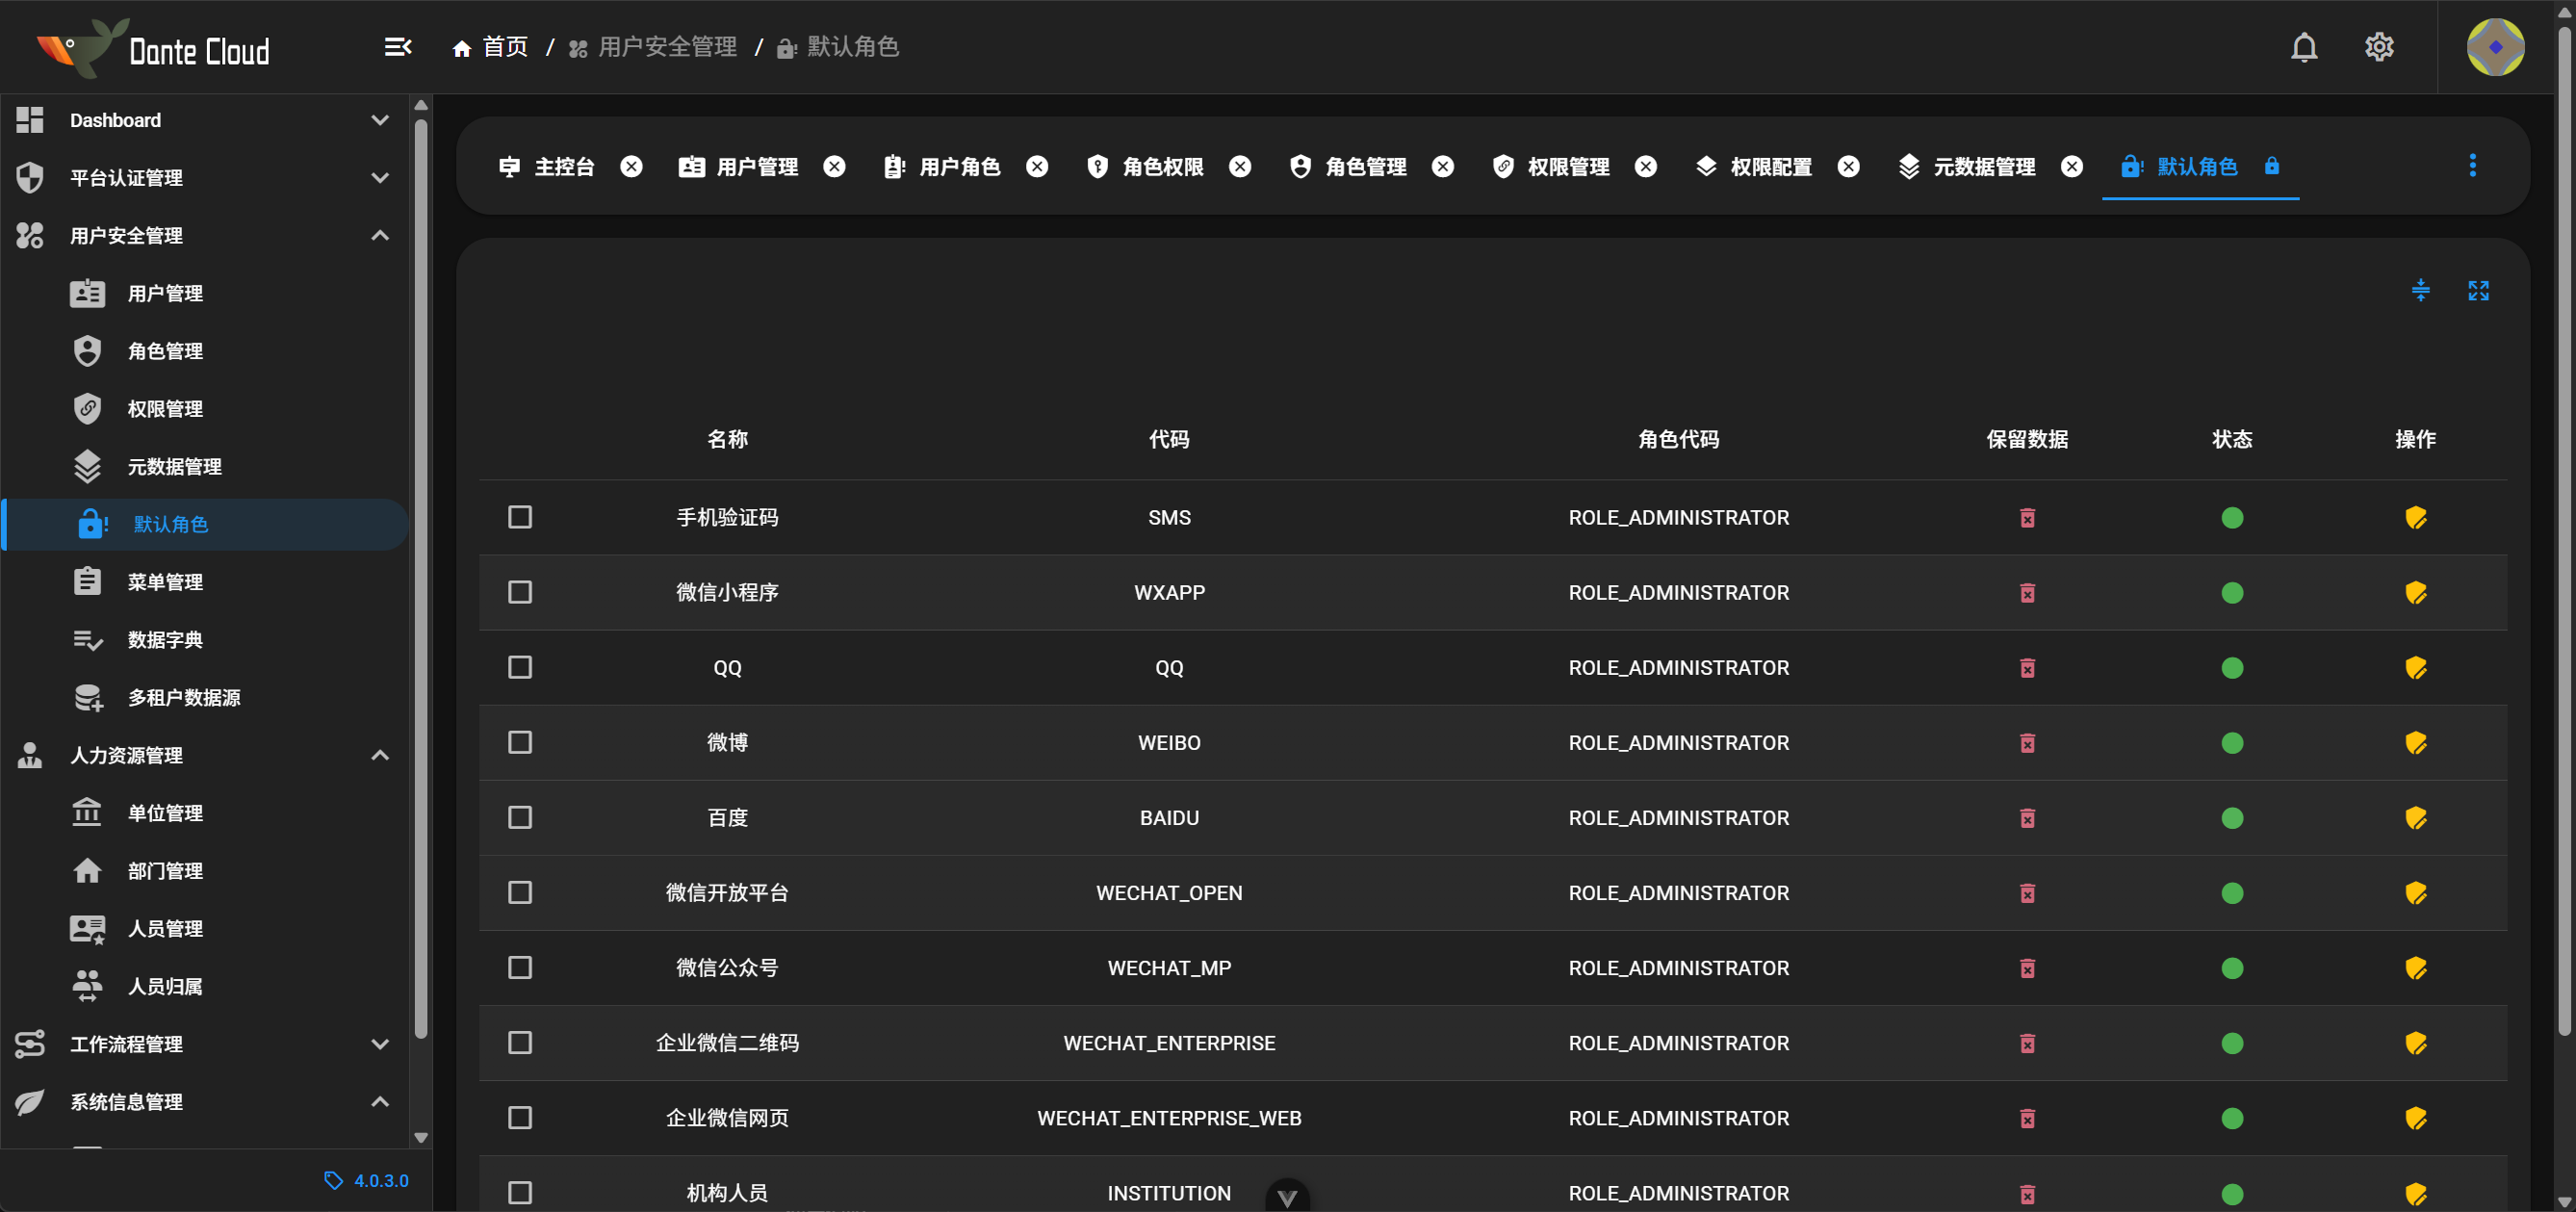Screen dimensions: 2576x1212
Task: Click the fullscreen expand icon above the table
Action: point(2477,290)
